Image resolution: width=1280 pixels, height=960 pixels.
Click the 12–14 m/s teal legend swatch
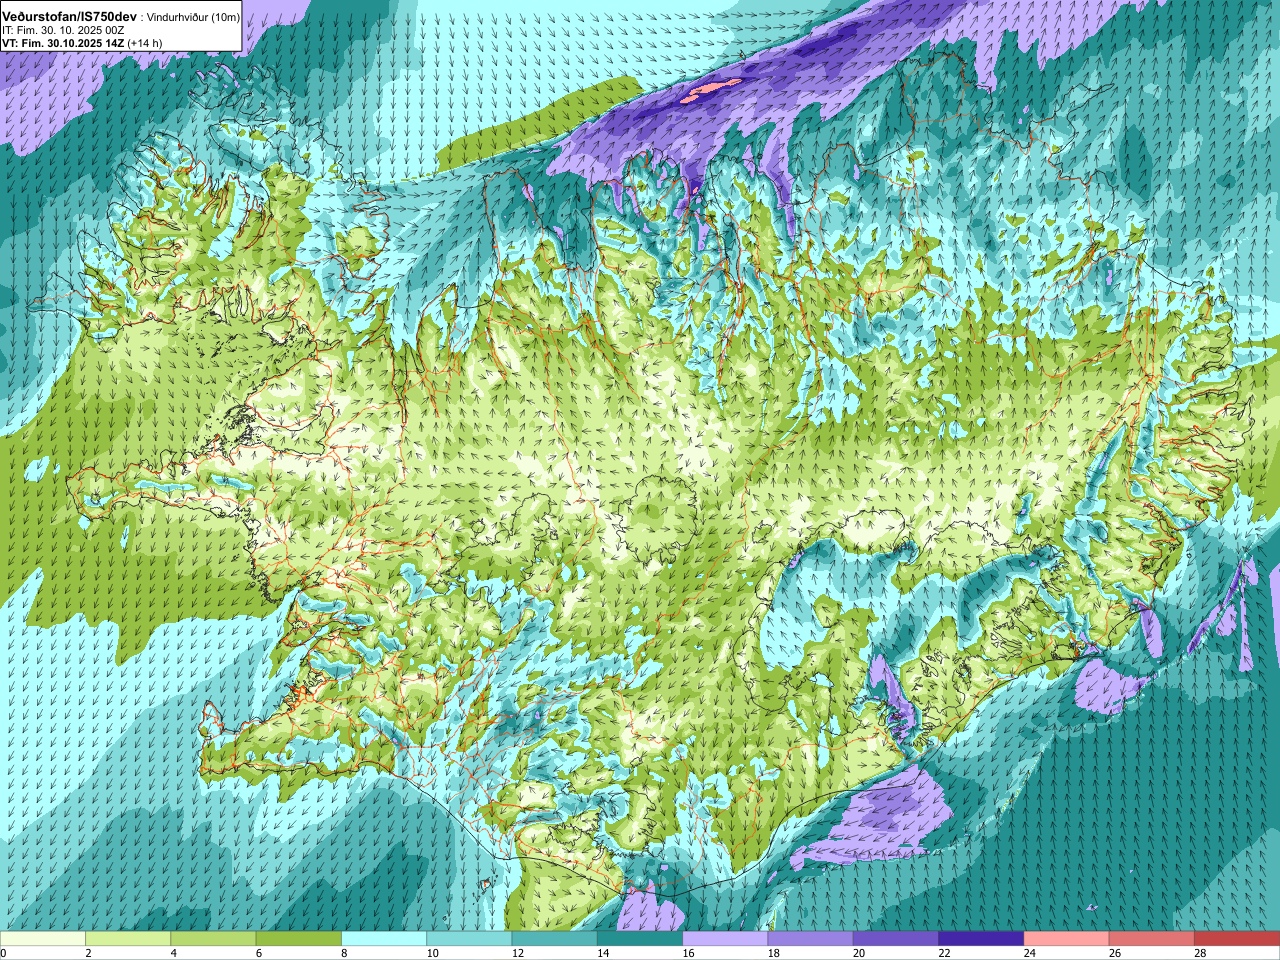pos(555,939)
